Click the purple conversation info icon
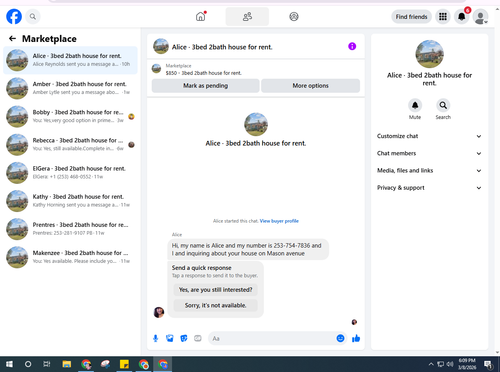 pos(352,46)
